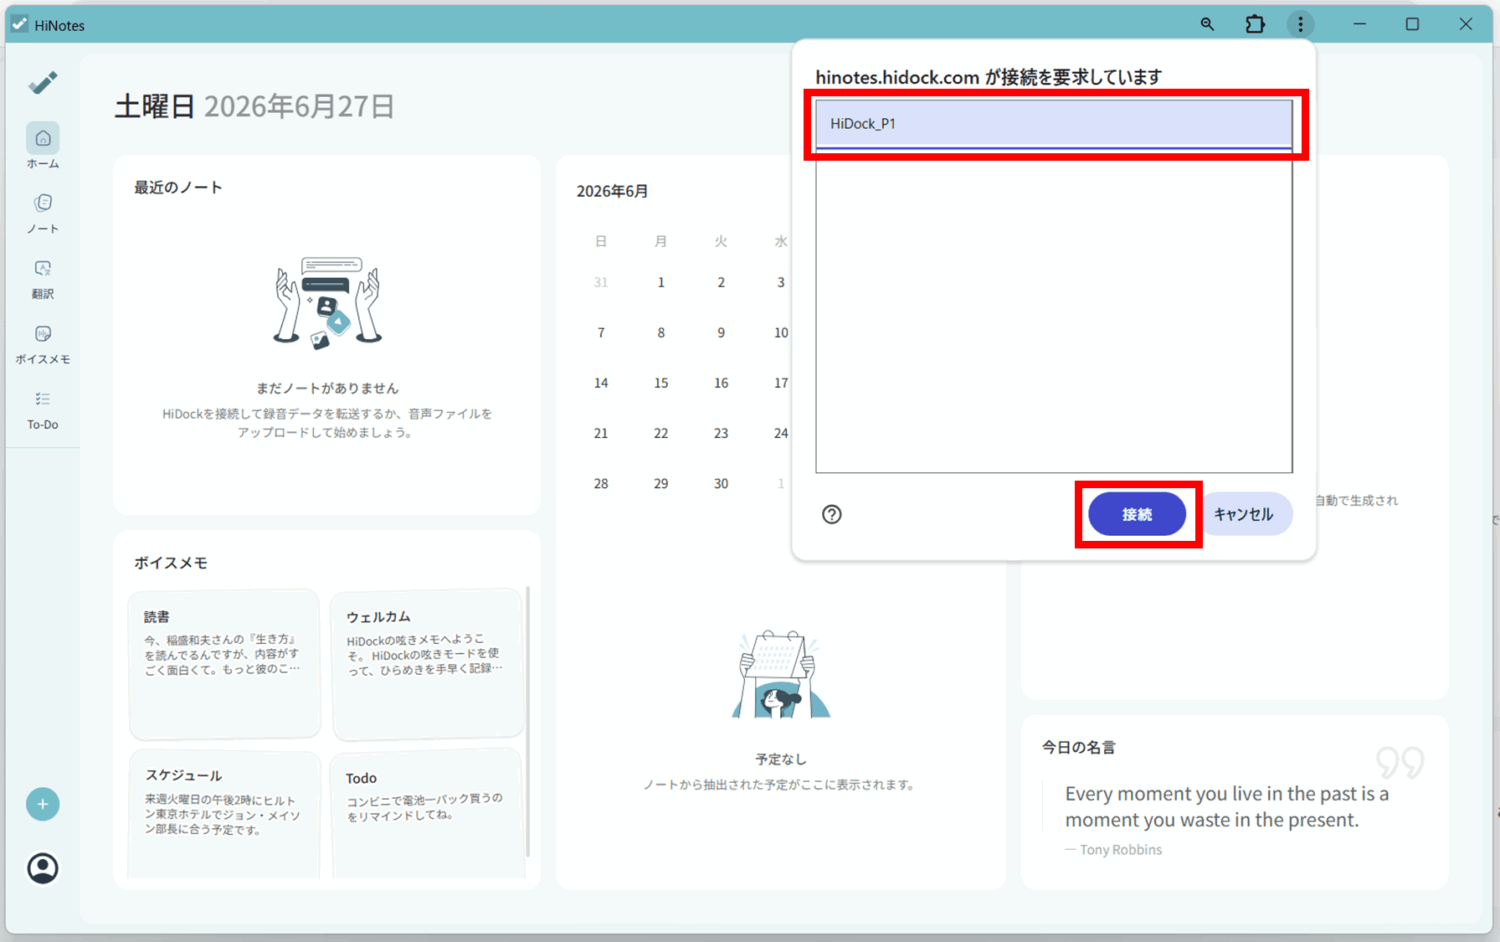1500x942 pixels.
Task: Select June 1 in the calendar
Action: (661, 283)
